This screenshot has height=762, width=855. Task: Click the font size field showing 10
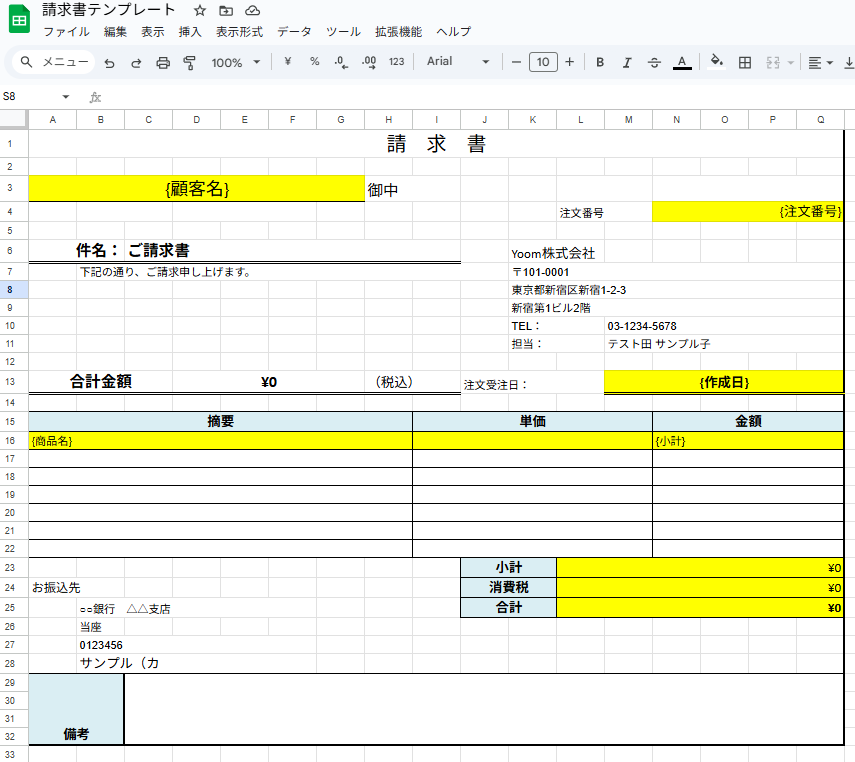[543, 62]
